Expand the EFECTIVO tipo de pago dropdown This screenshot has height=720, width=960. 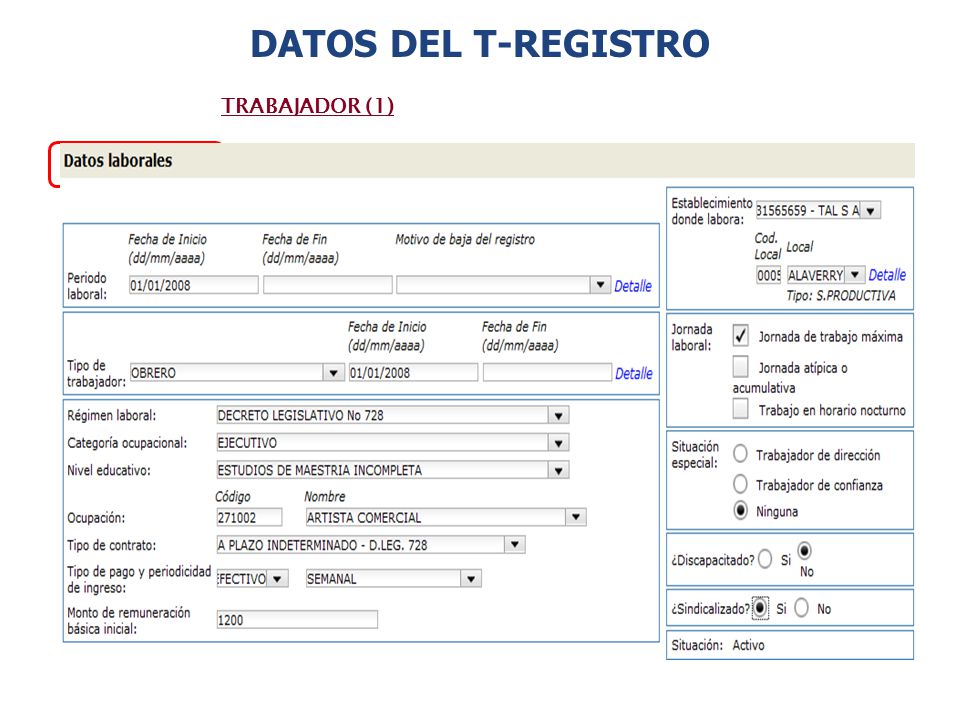click(277, 579)
